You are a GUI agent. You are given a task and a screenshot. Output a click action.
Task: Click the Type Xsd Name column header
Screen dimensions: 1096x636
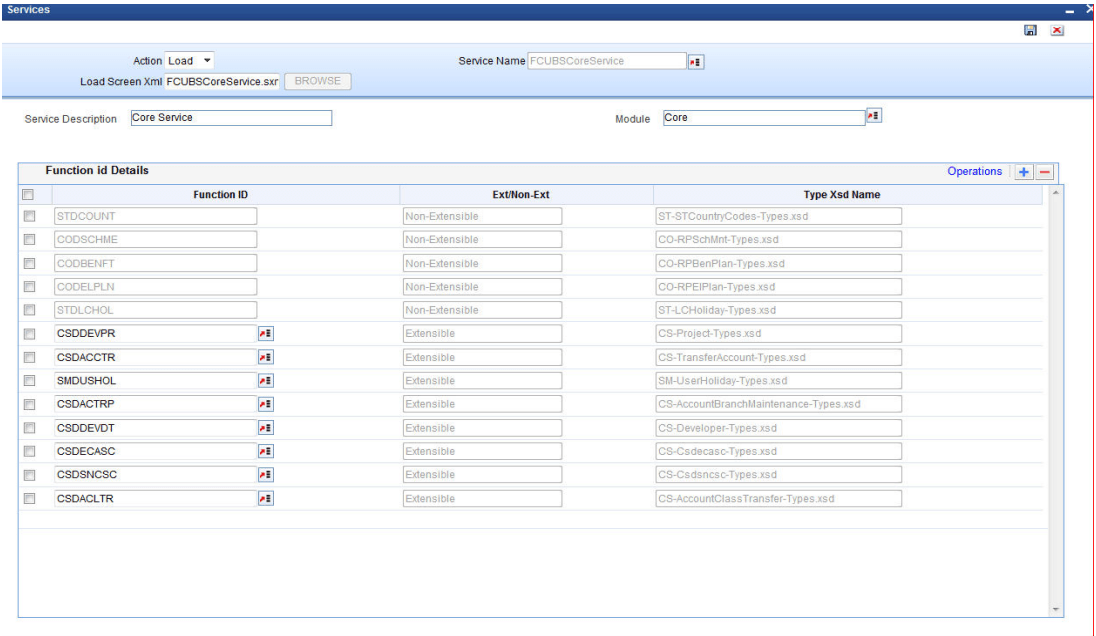[x=842, y=194]
